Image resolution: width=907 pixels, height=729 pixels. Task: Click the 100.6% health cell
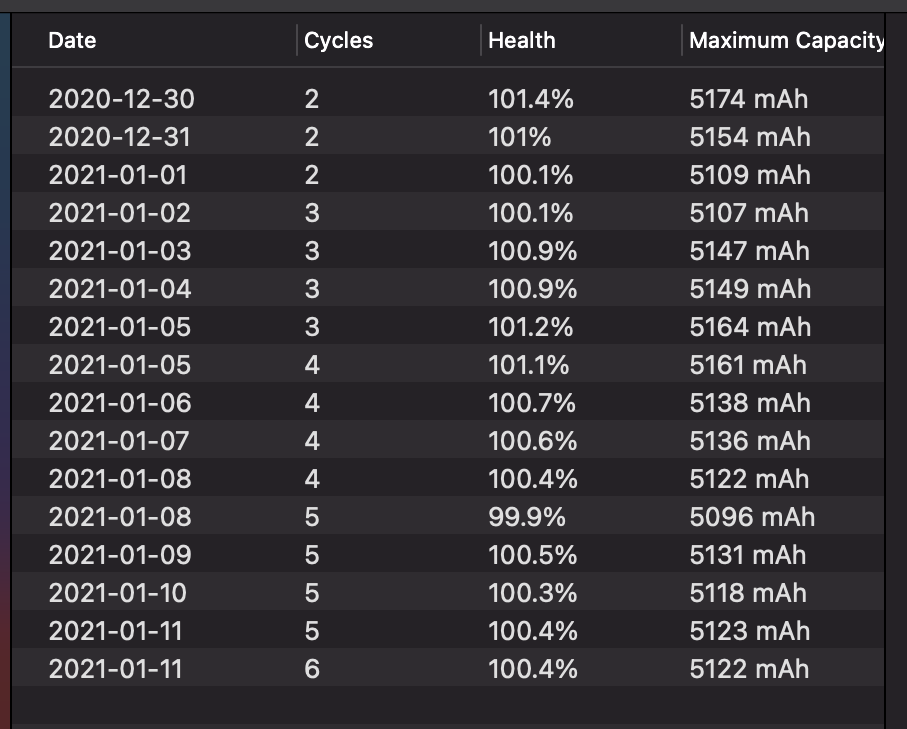(532, 441)
